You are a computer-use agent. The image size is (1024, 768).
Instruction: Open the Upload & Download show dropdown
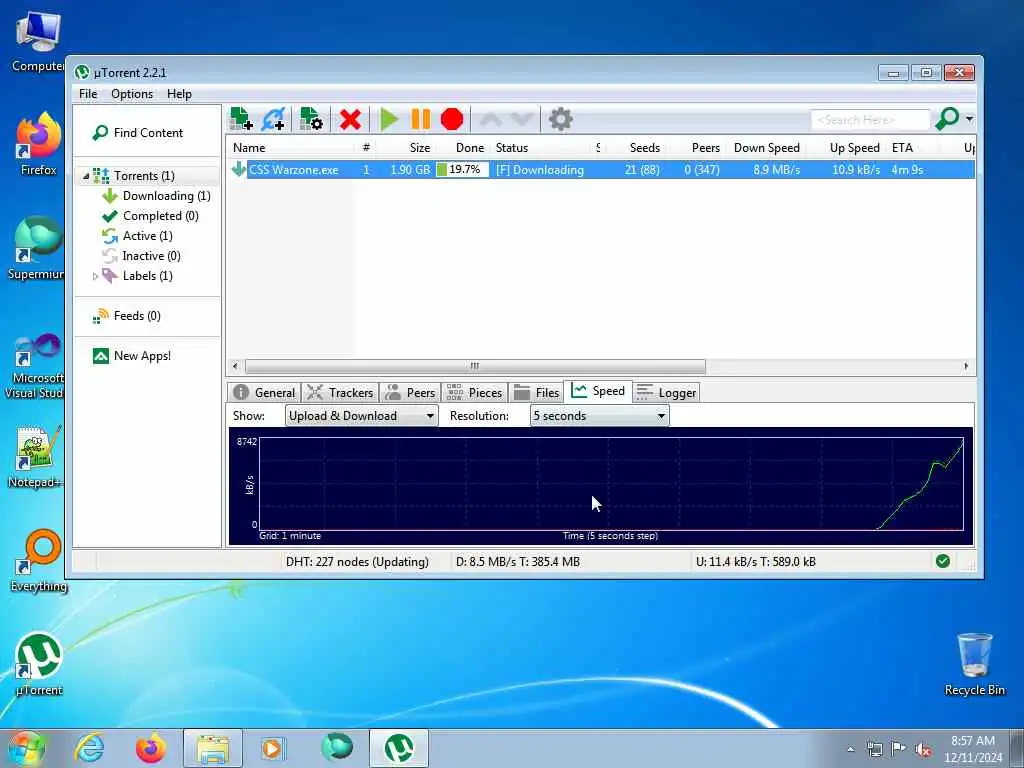pyautogui.click(x=361, y=416)
